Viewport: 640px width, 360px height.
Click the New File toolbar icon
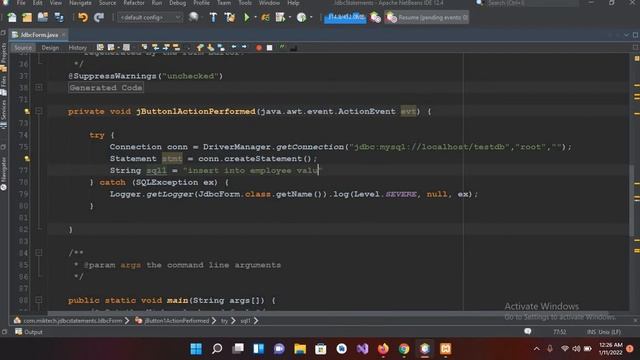point(12,17)
